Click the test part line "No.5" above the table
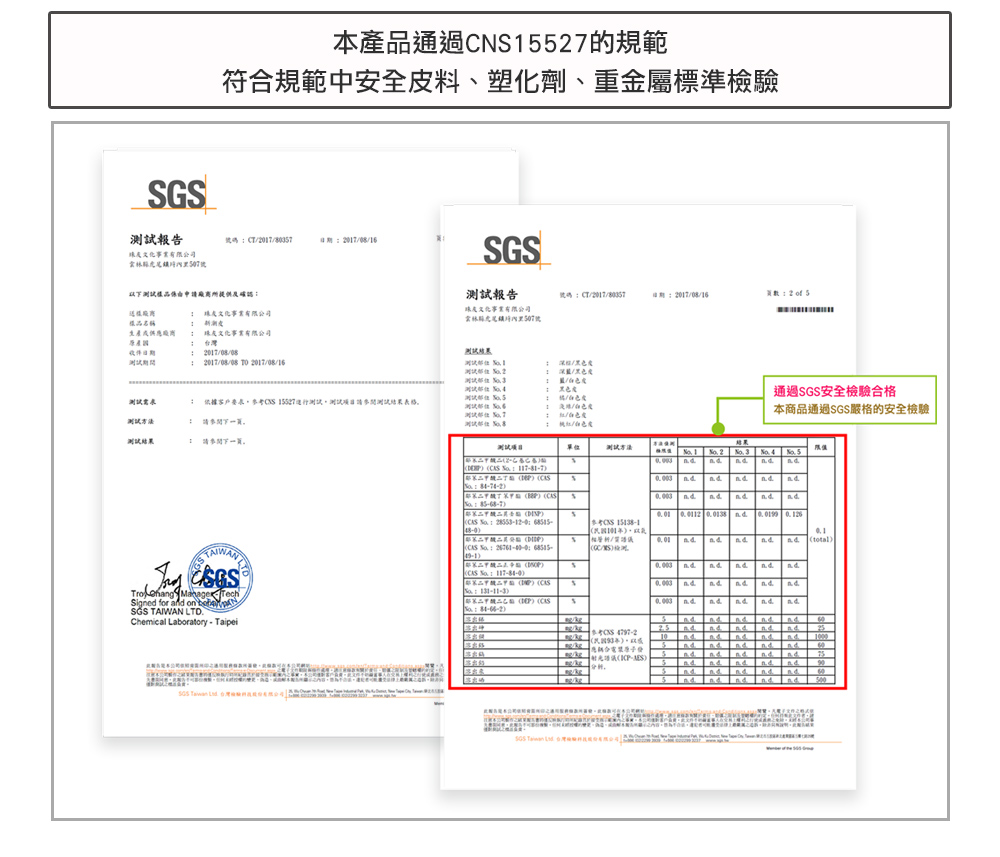The height and width of the screenshot is (857, 1000). click(x=529, y=398)
